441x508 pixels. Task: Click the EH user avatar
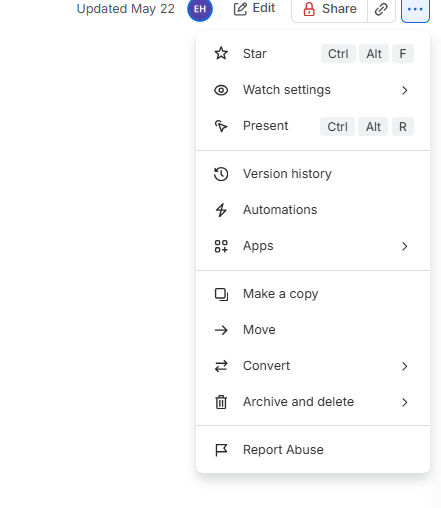(200, 9)
